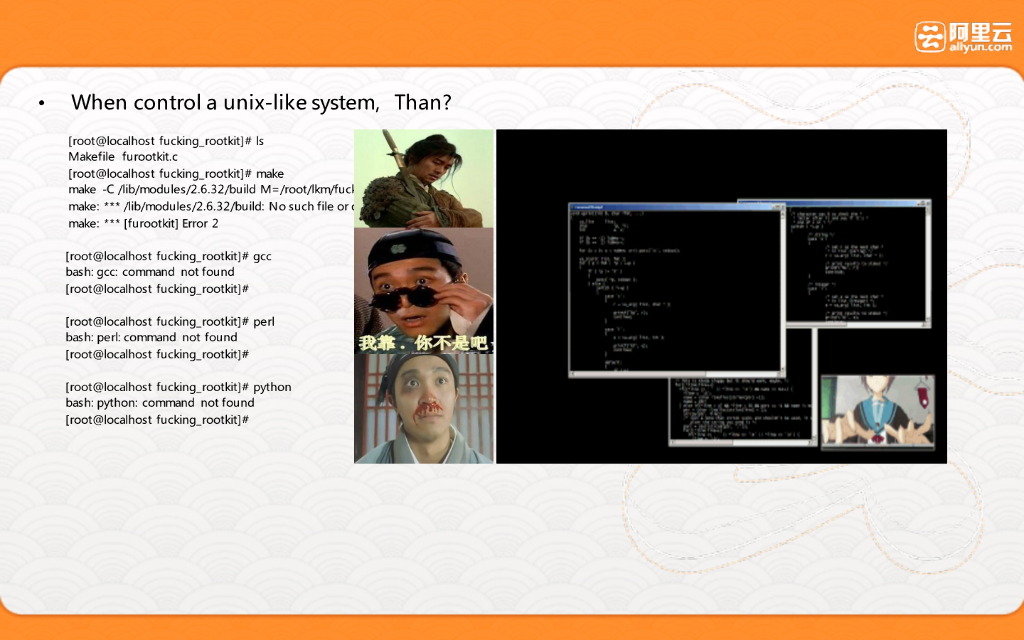
Task: Click the top photo of man with sword
Action: (424, 178)
